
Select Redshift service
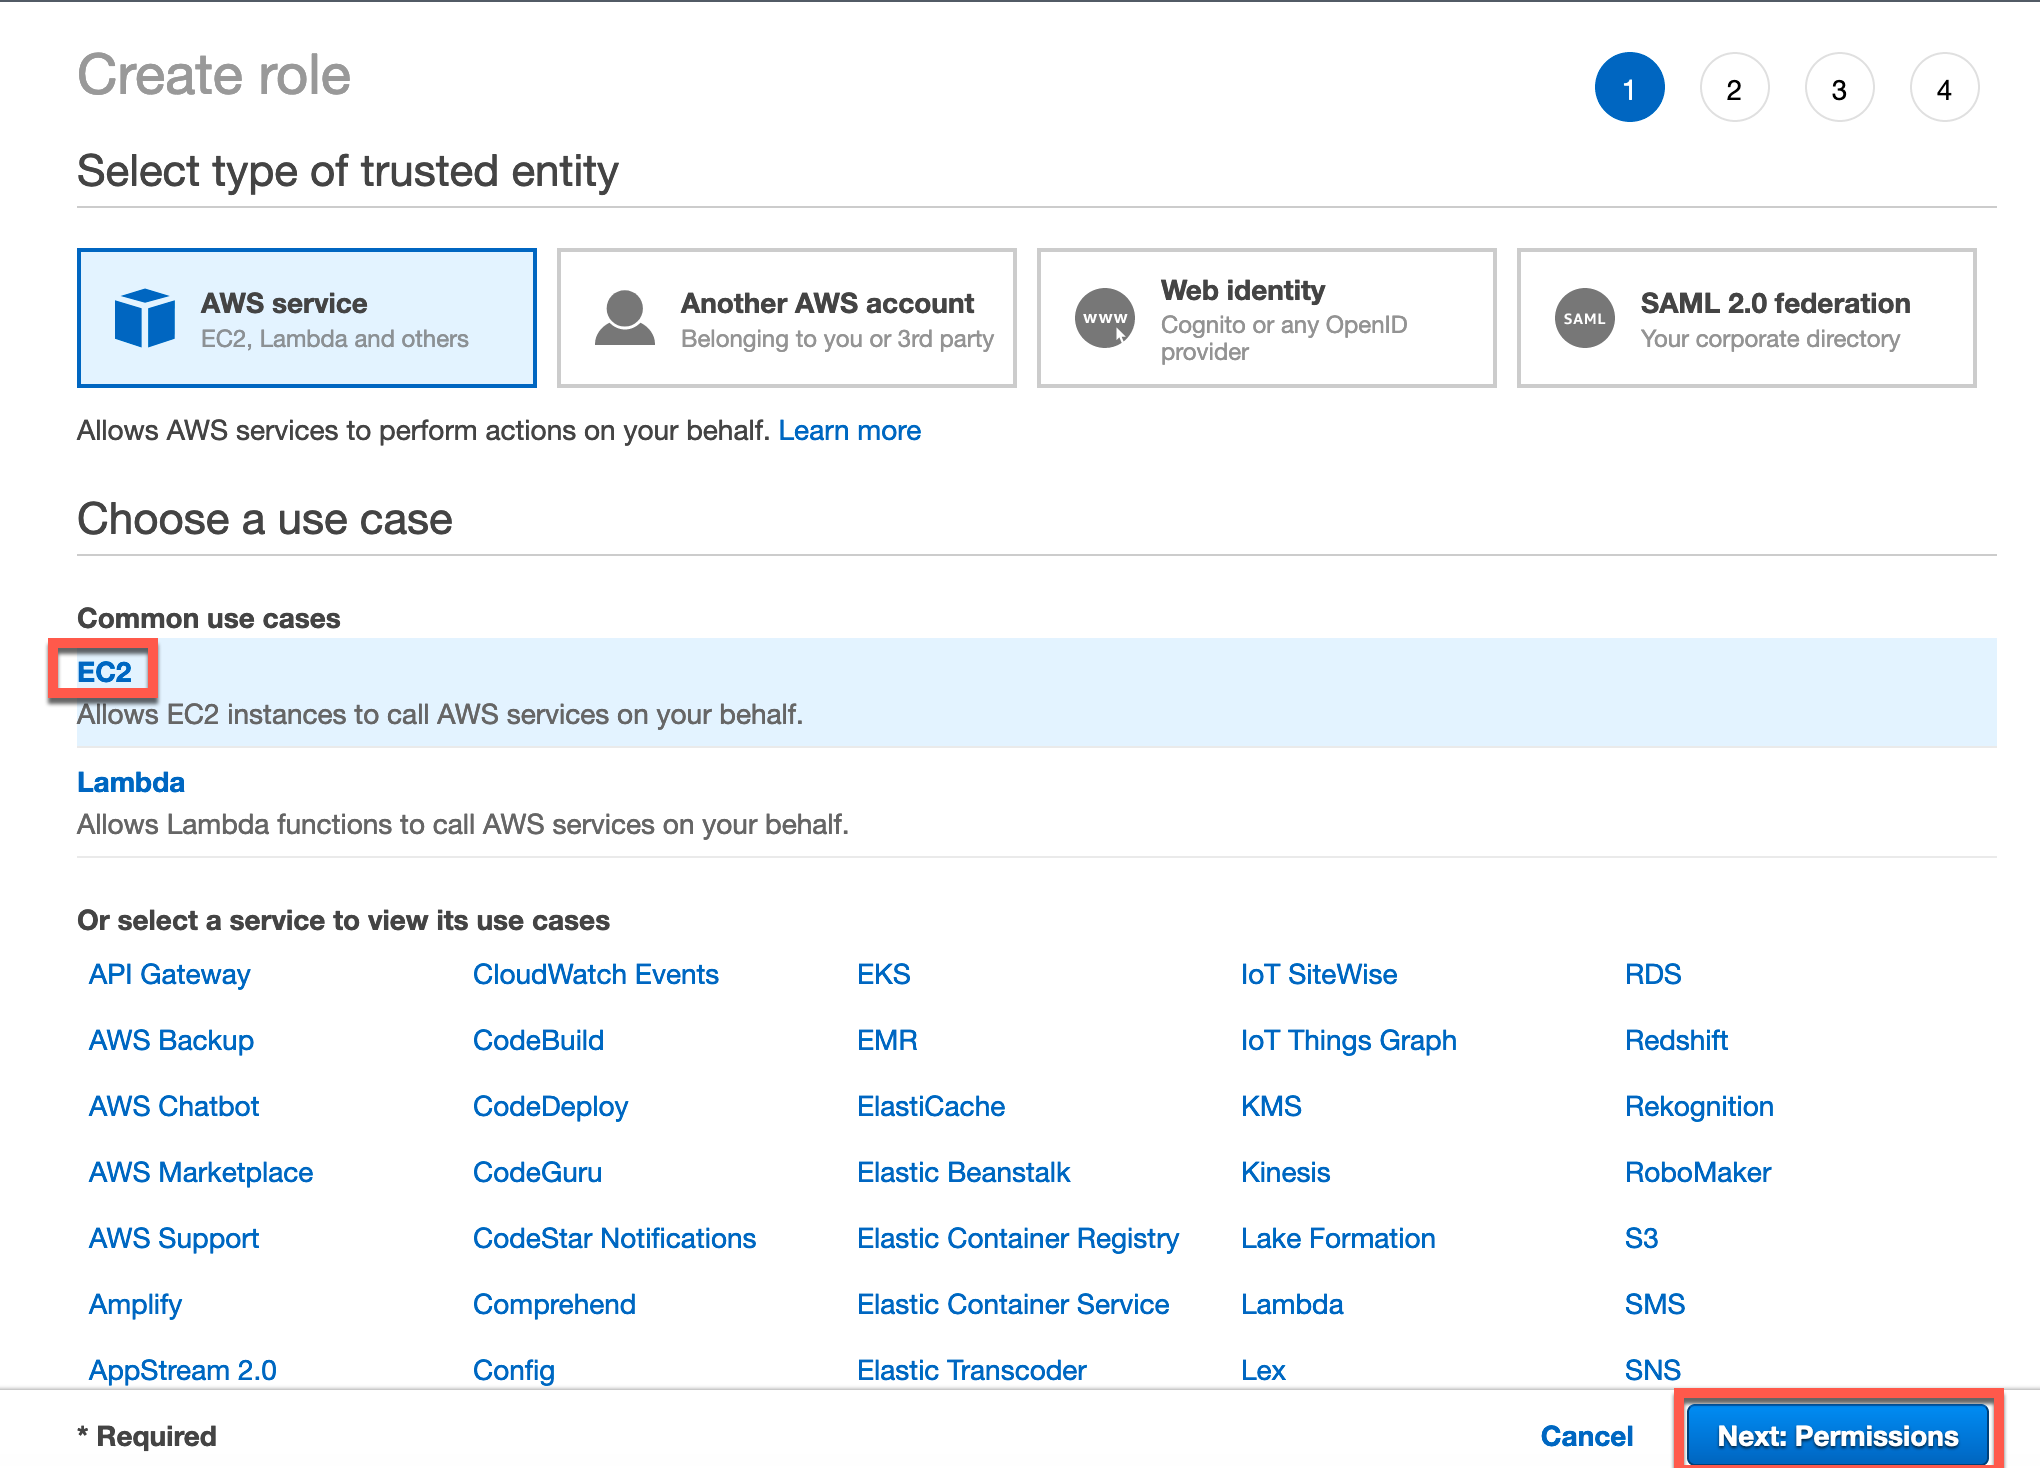[1677, 1040]
